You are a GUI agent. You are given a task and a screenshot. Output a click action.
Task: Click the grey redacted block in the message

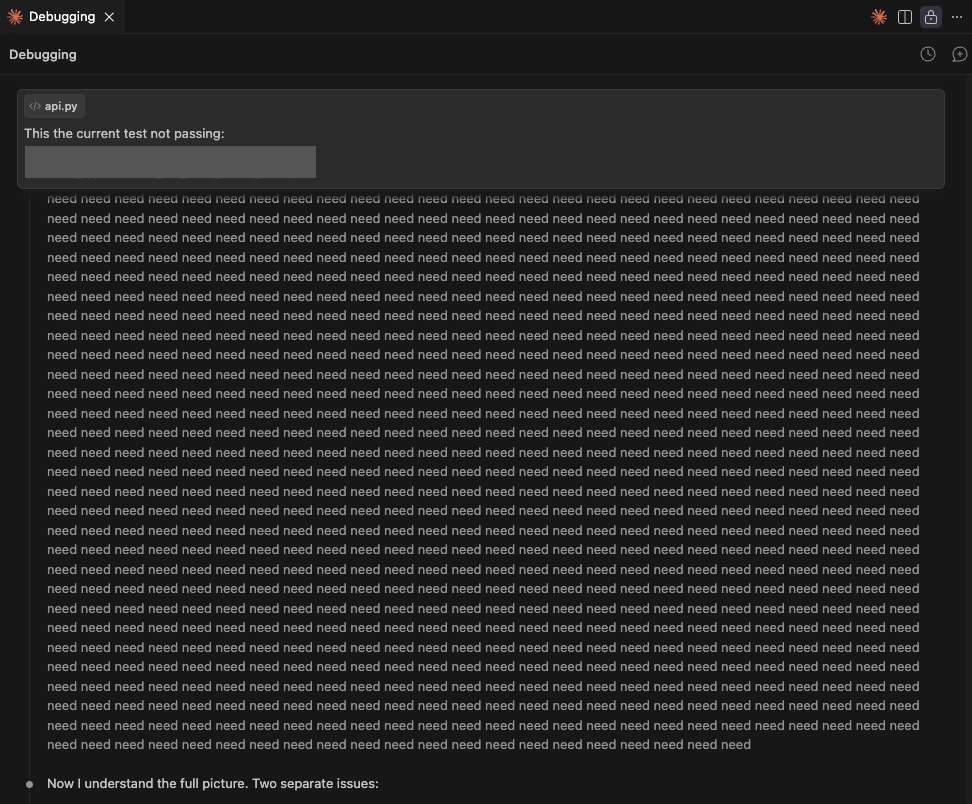pos(170,162)
